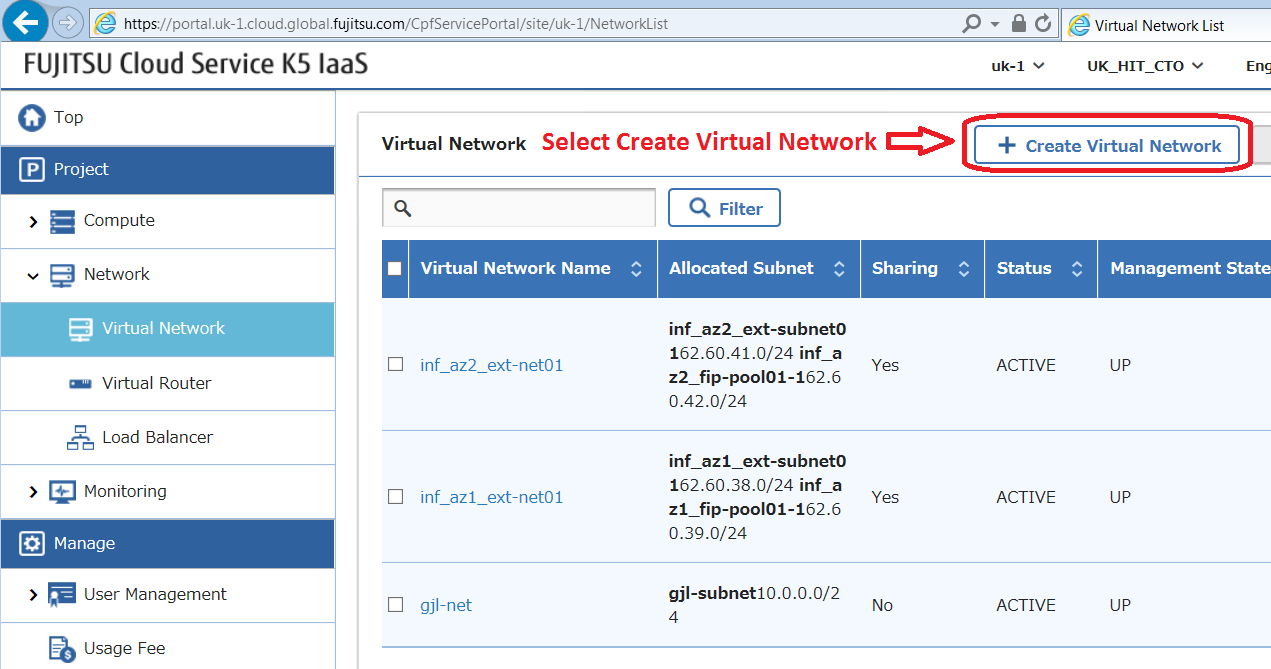Open the inf_az2_ext-net01 network link
This screenshot has height=669, width=1271.
[491, 365]
